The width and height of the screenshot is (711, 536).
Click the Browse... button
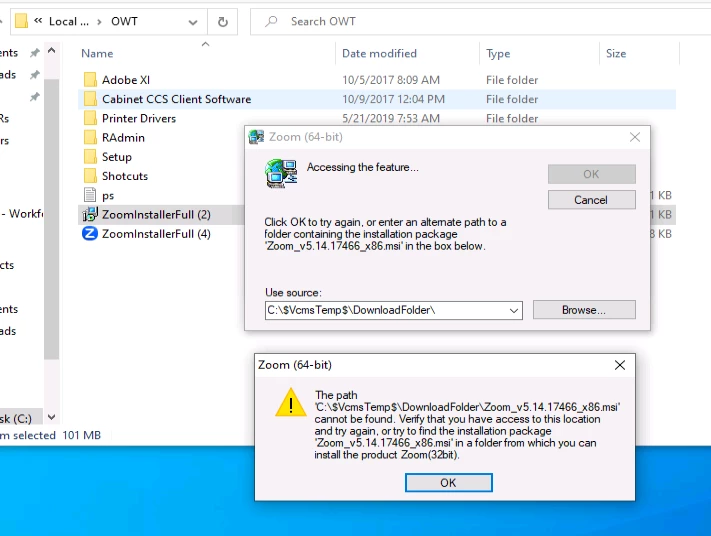[584, 310]
